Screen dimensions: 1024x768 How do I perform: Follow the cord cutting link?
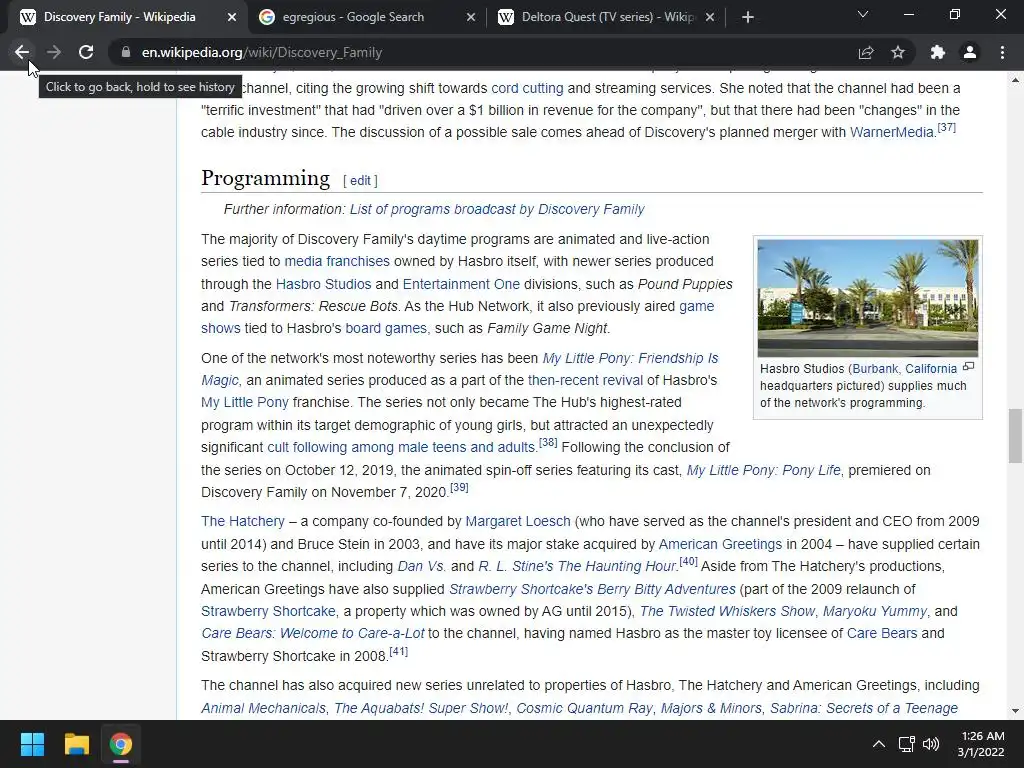coord(527,88)
